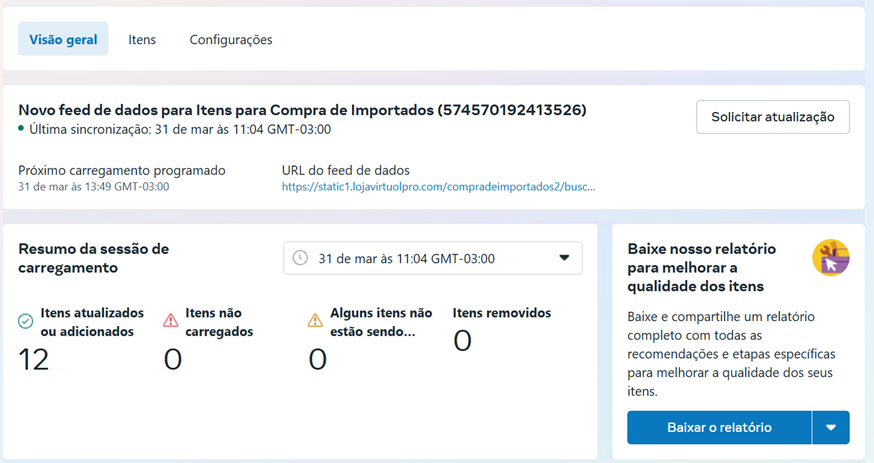Switch to the Itens tab
This screenshot has width=874, height=463.
tap(142, 40)
